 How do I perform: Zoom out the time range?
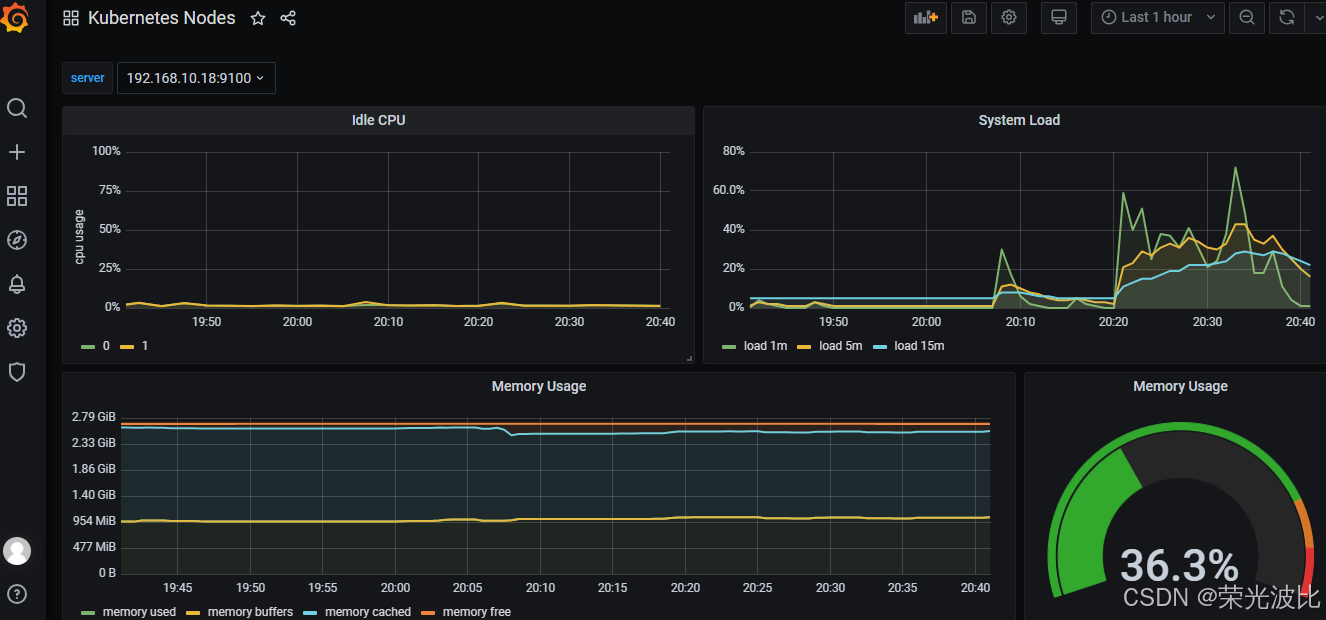pyautogui.click(x=1247, y=17)
